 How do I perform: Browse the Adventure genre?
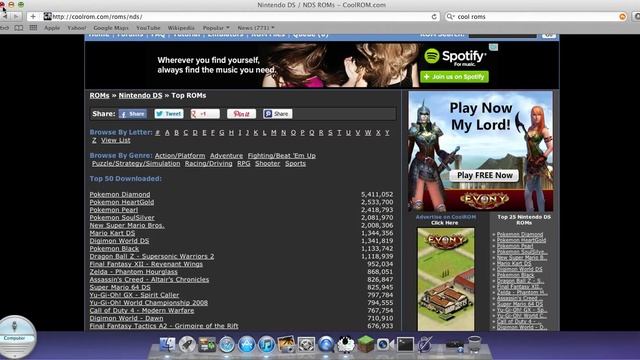pyautogui.click(x=227, y=156)
